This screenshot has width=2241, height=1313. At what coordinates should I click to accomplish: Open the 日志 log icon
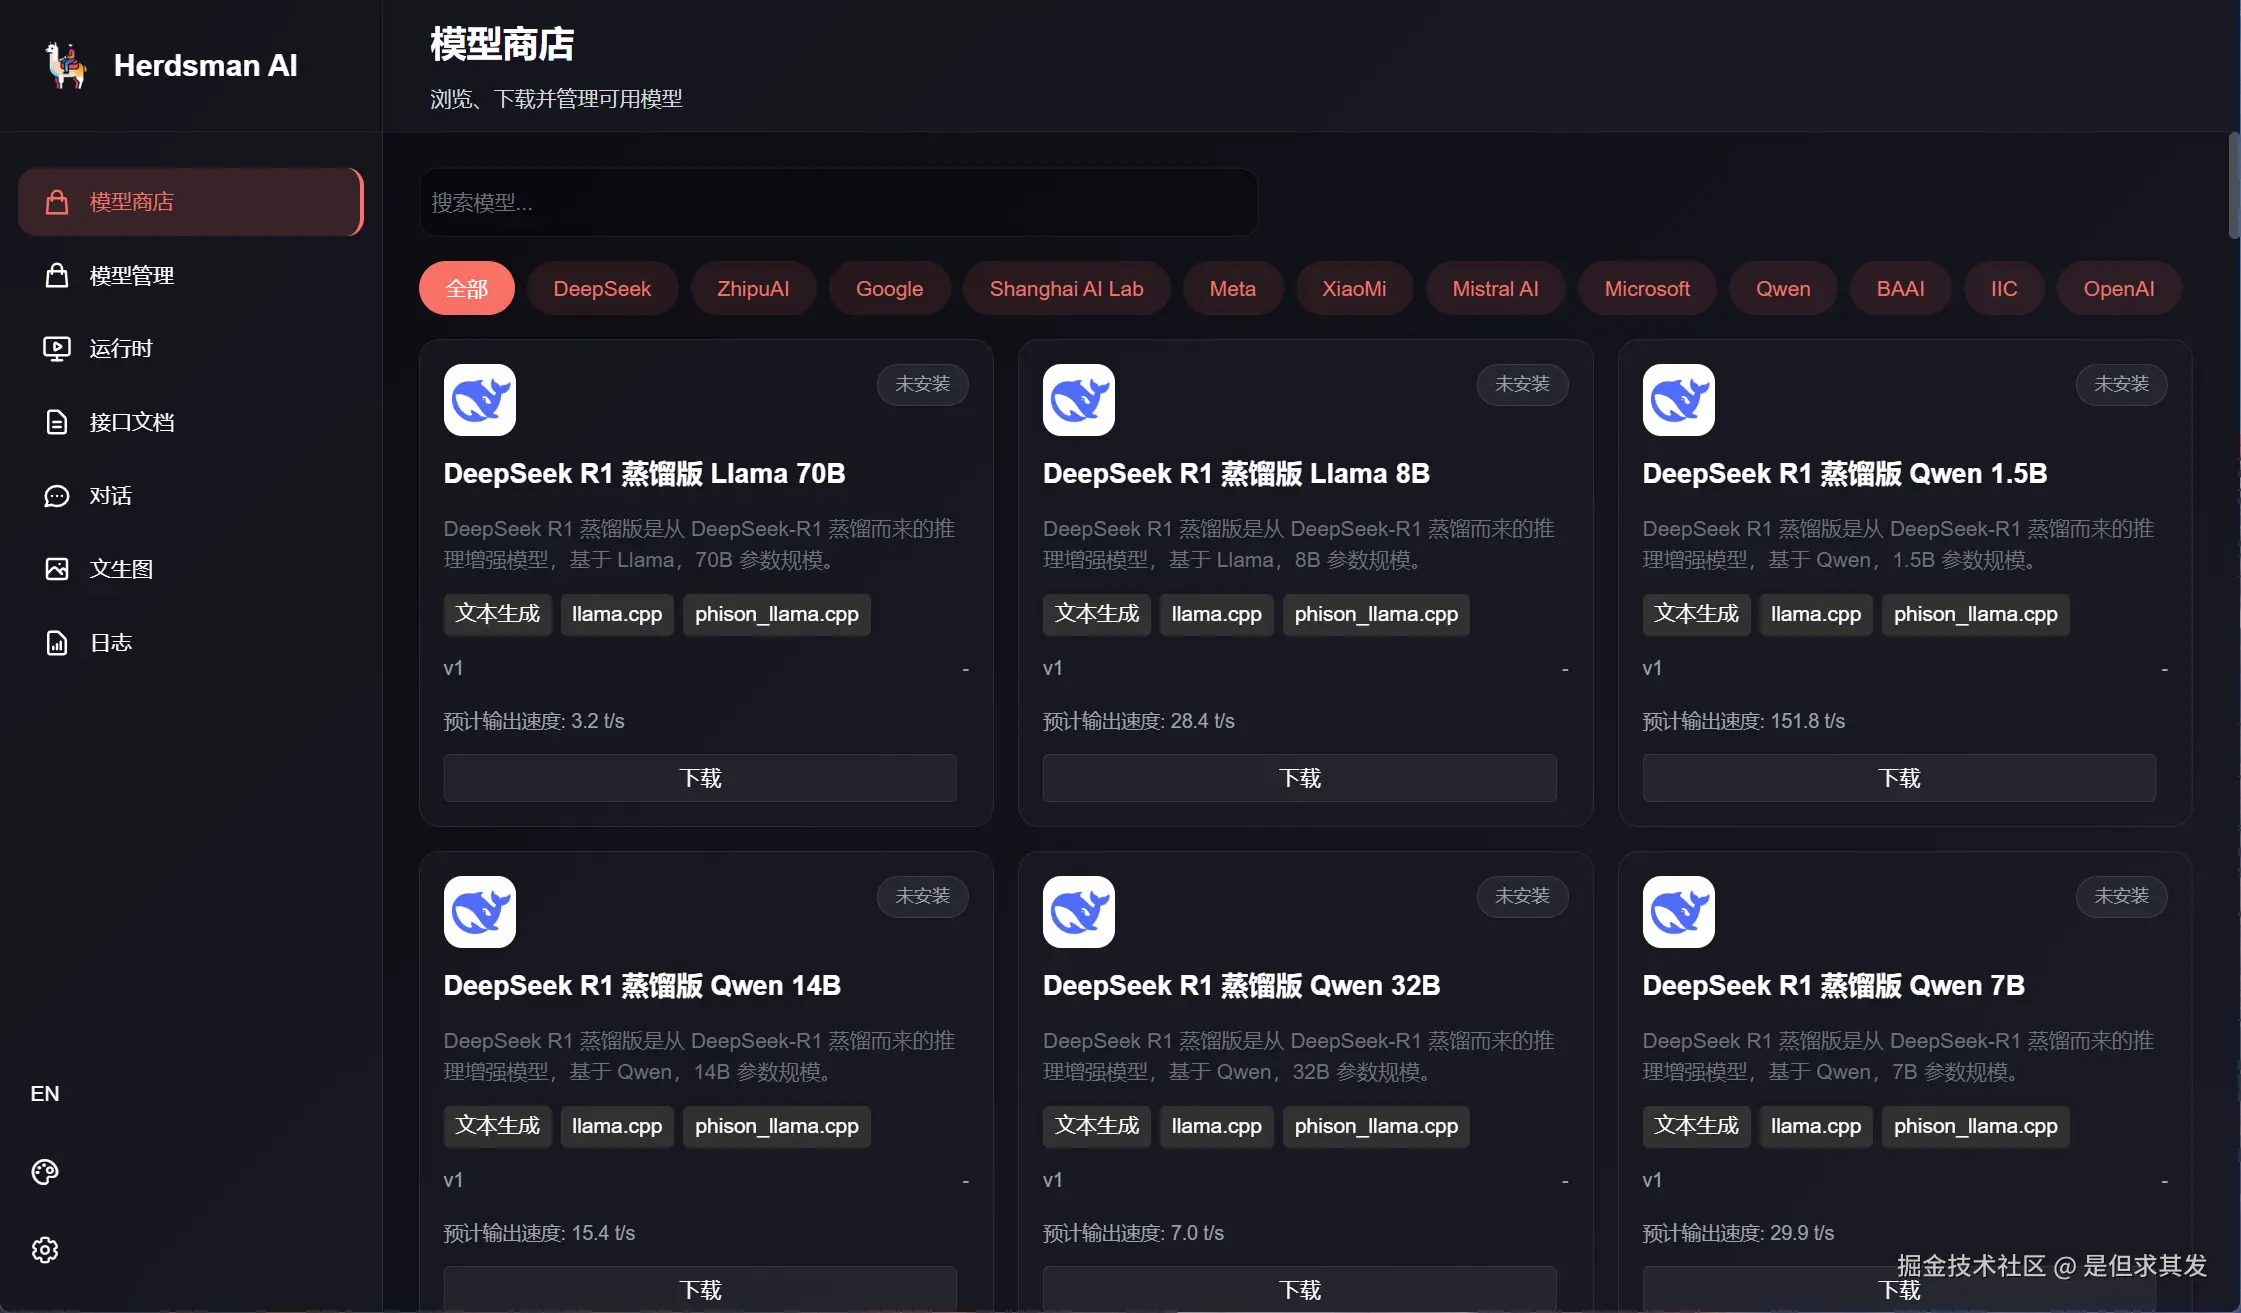(57, 641)
